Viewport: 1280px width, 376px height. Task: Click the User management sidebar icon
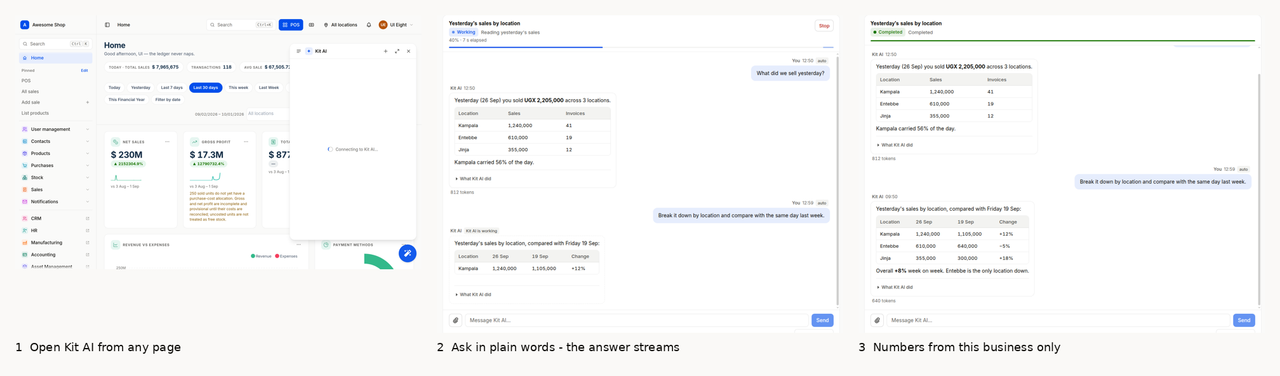[25, 129]
